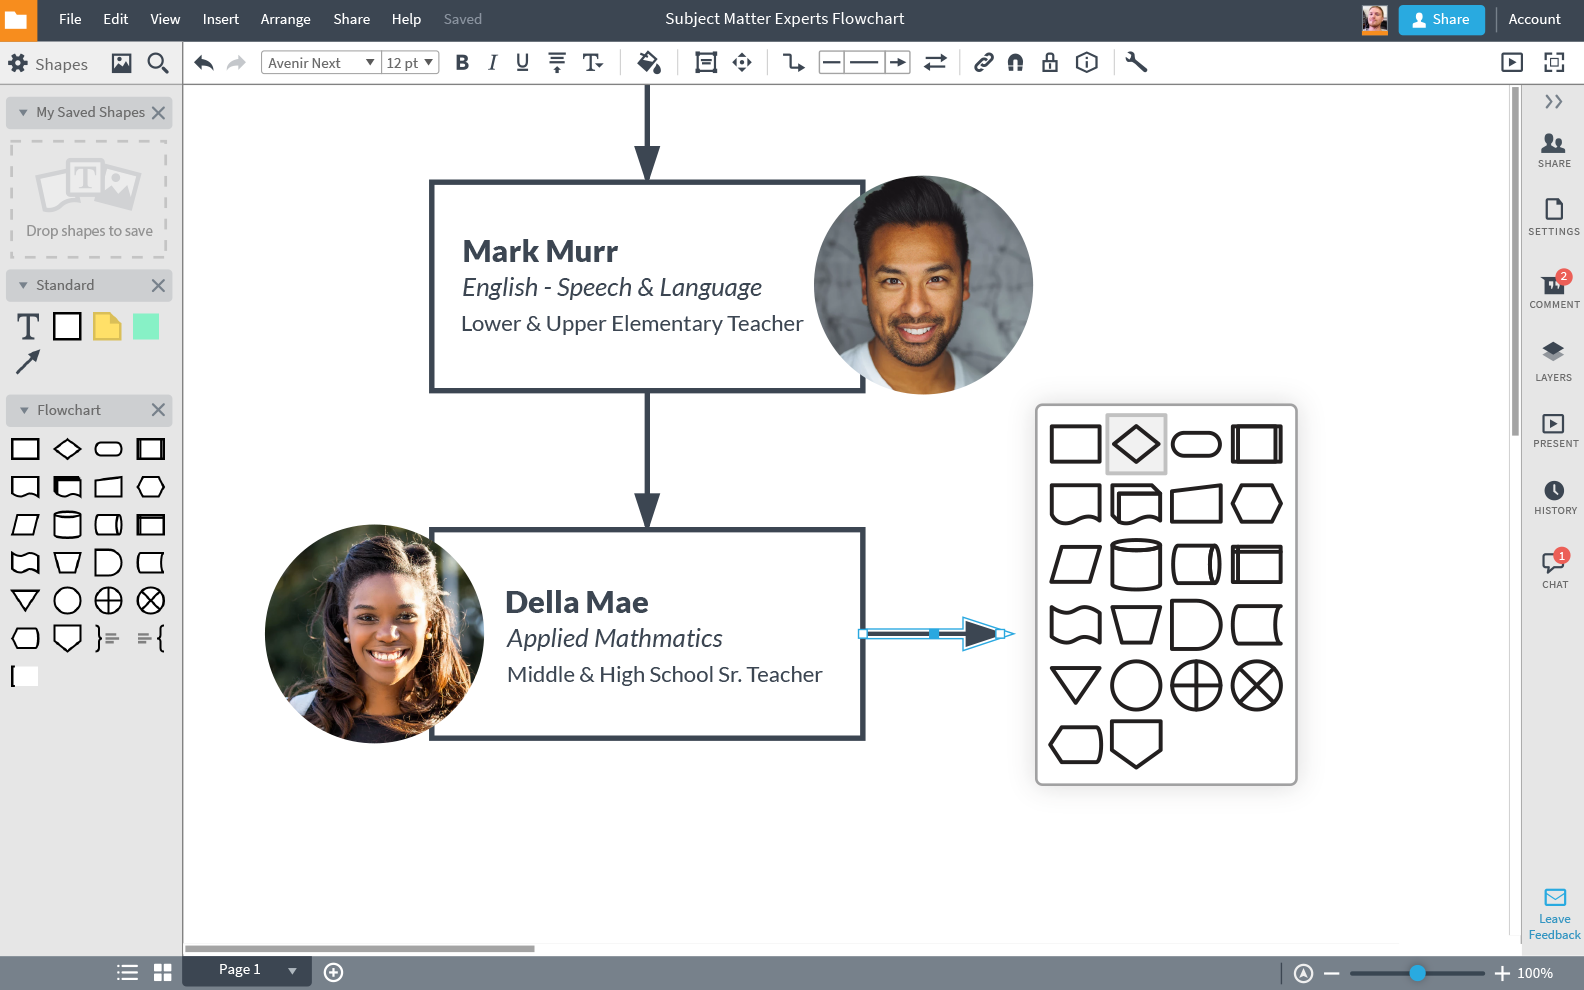The image size is (1584, 990).
Task: Collapse the Standard shapes section
Action: coord(23,286)
